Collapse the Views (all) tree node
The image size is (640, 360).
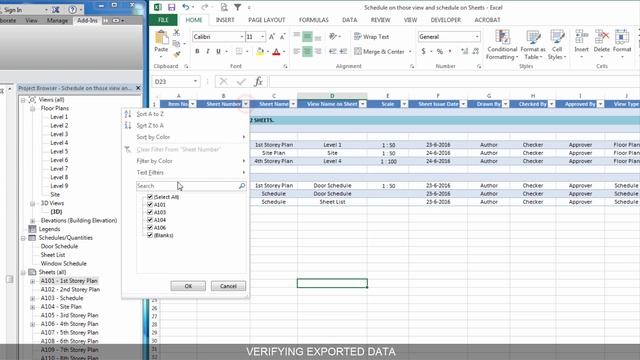pyautogui.click(x=23, y=100)
